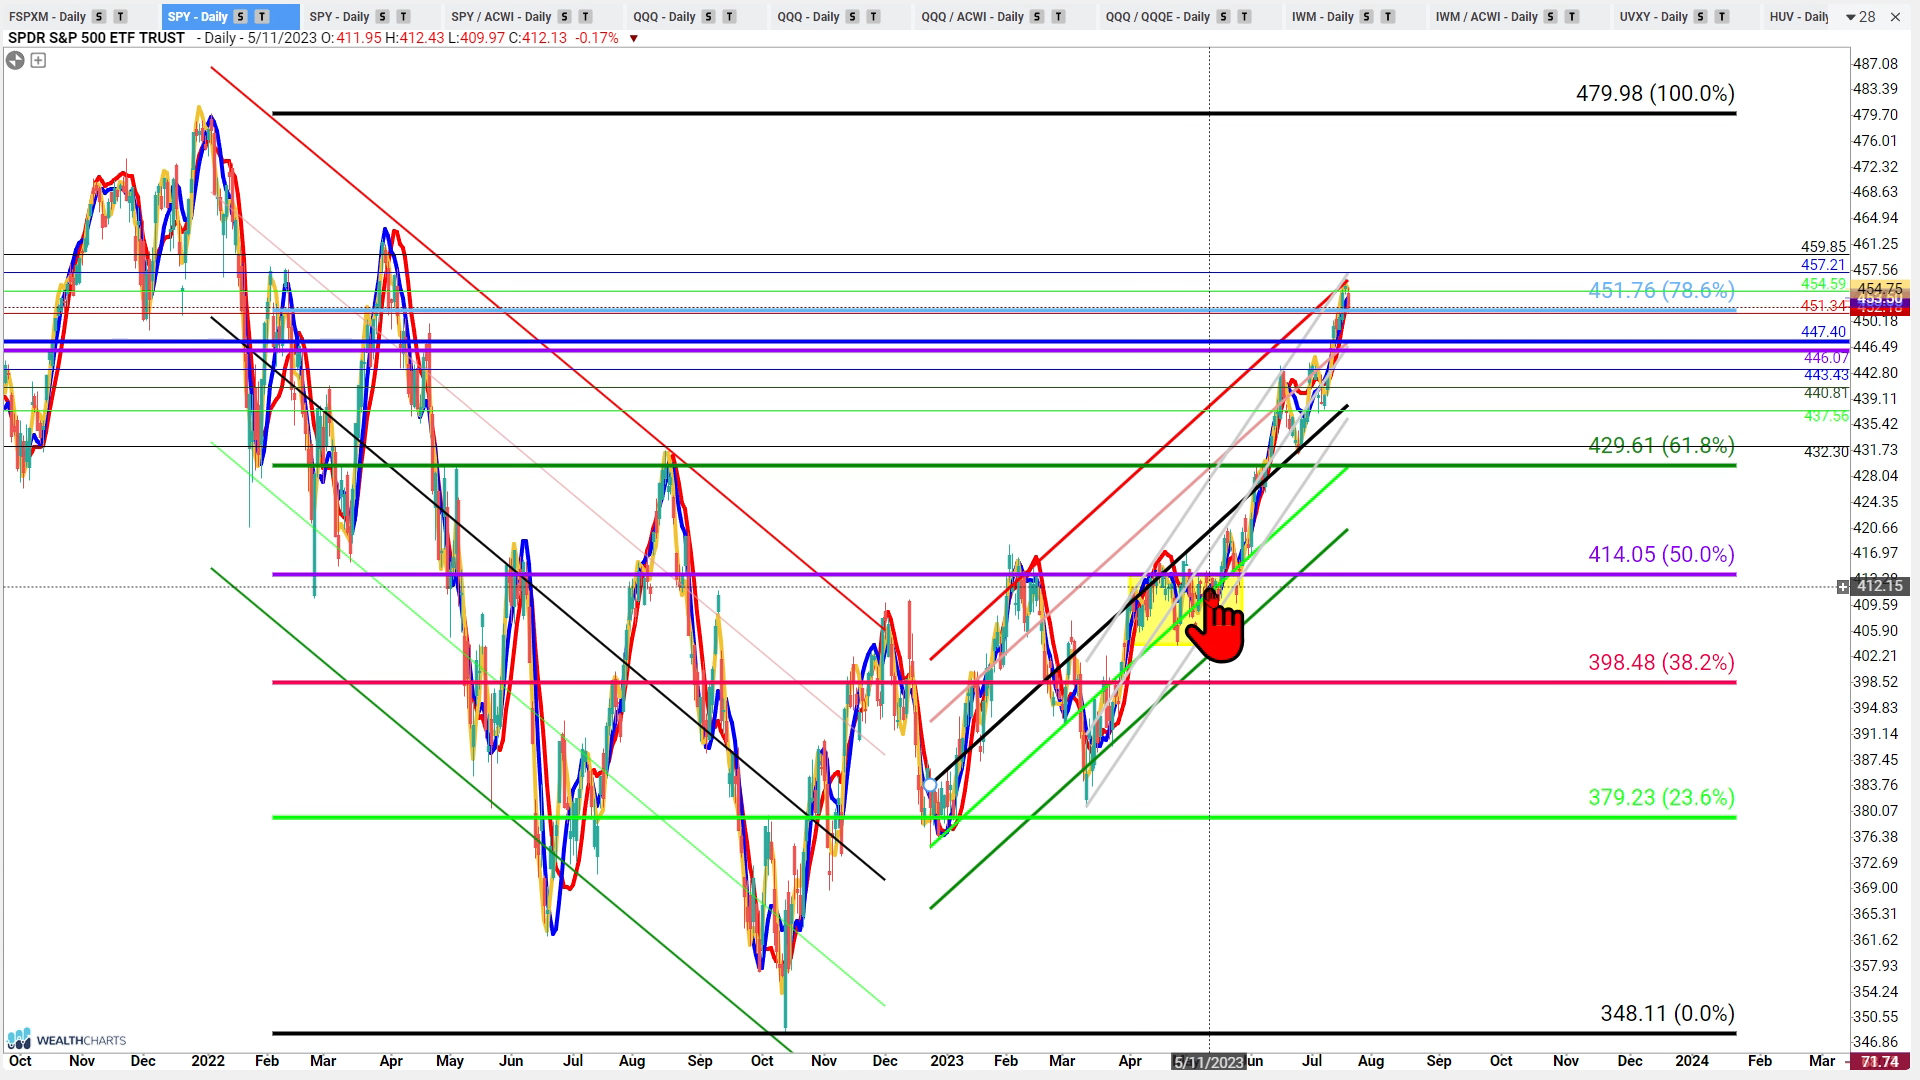The image size is (1920, 1080).
Task: Click the 2022 label on the time axis
Action: click(208, 1061)
